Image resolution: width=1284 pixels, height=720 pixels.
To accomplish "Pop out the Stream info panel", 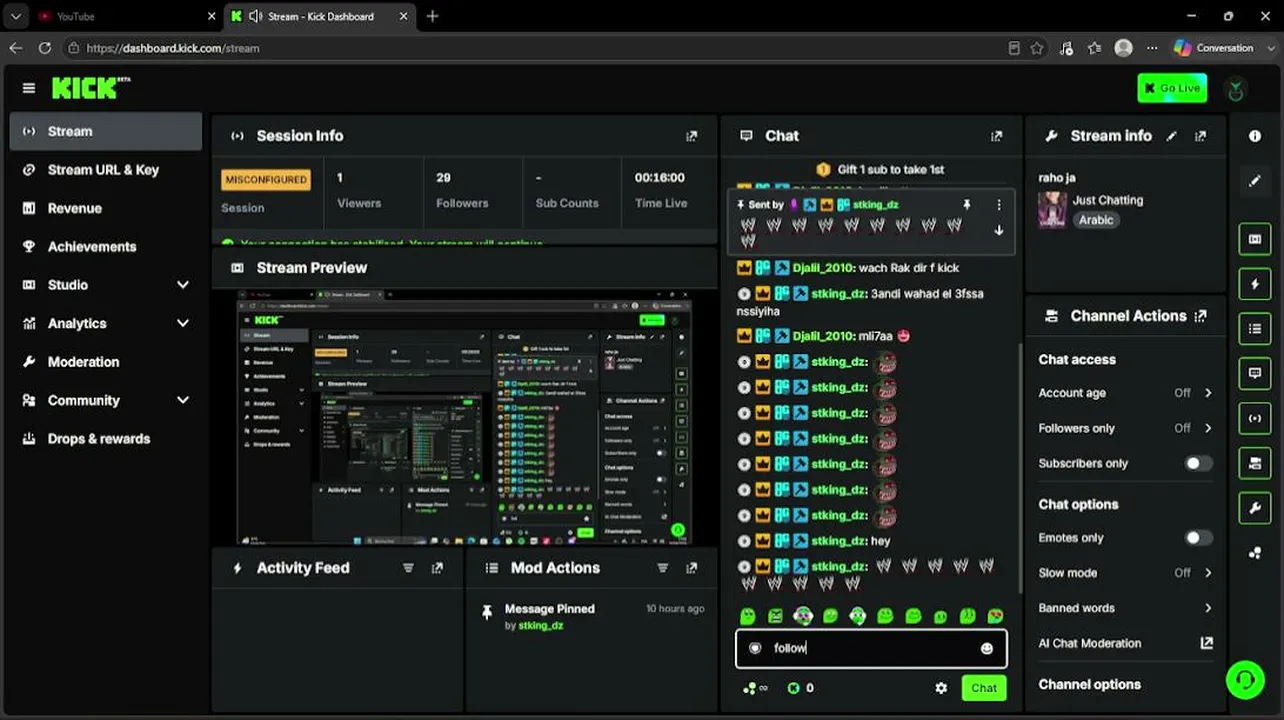I will (x=1200, y=136).
